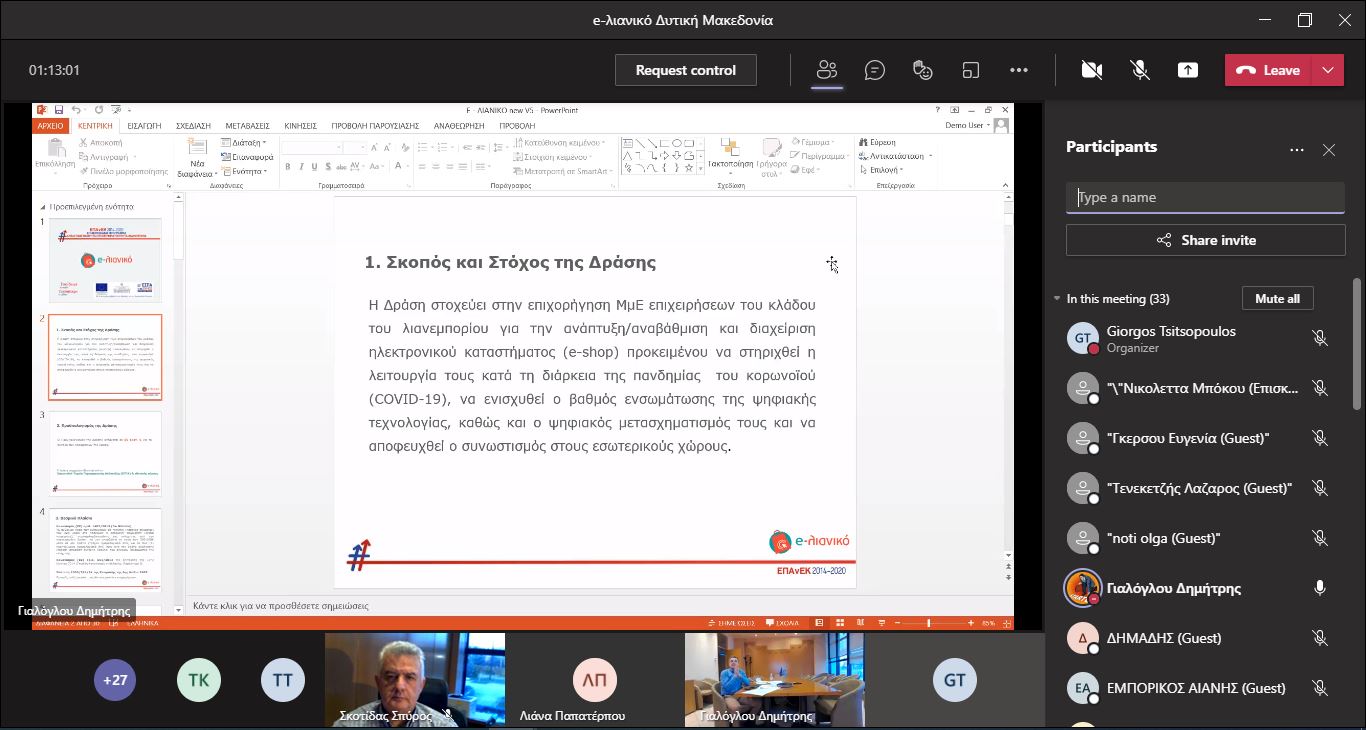Collapse the In this meeting (33) list
Screen dimensions: 1366x730
pyautogui.click(x=1057, y=299)
